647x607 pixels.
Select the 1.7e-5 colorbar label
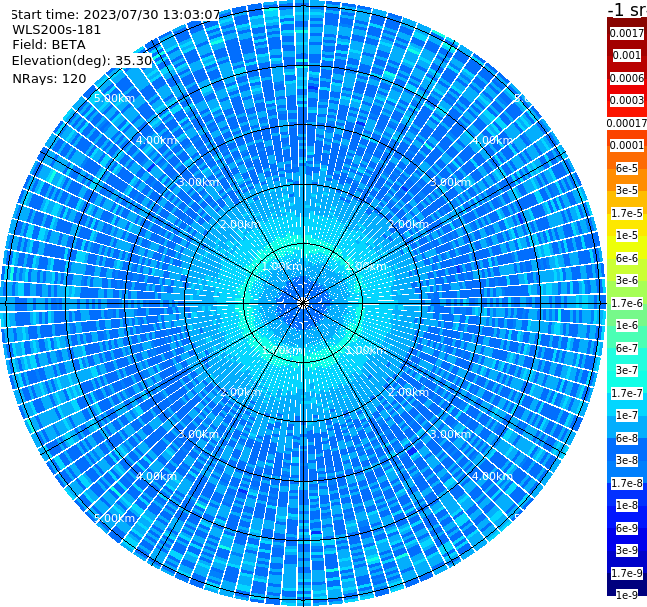627,213
